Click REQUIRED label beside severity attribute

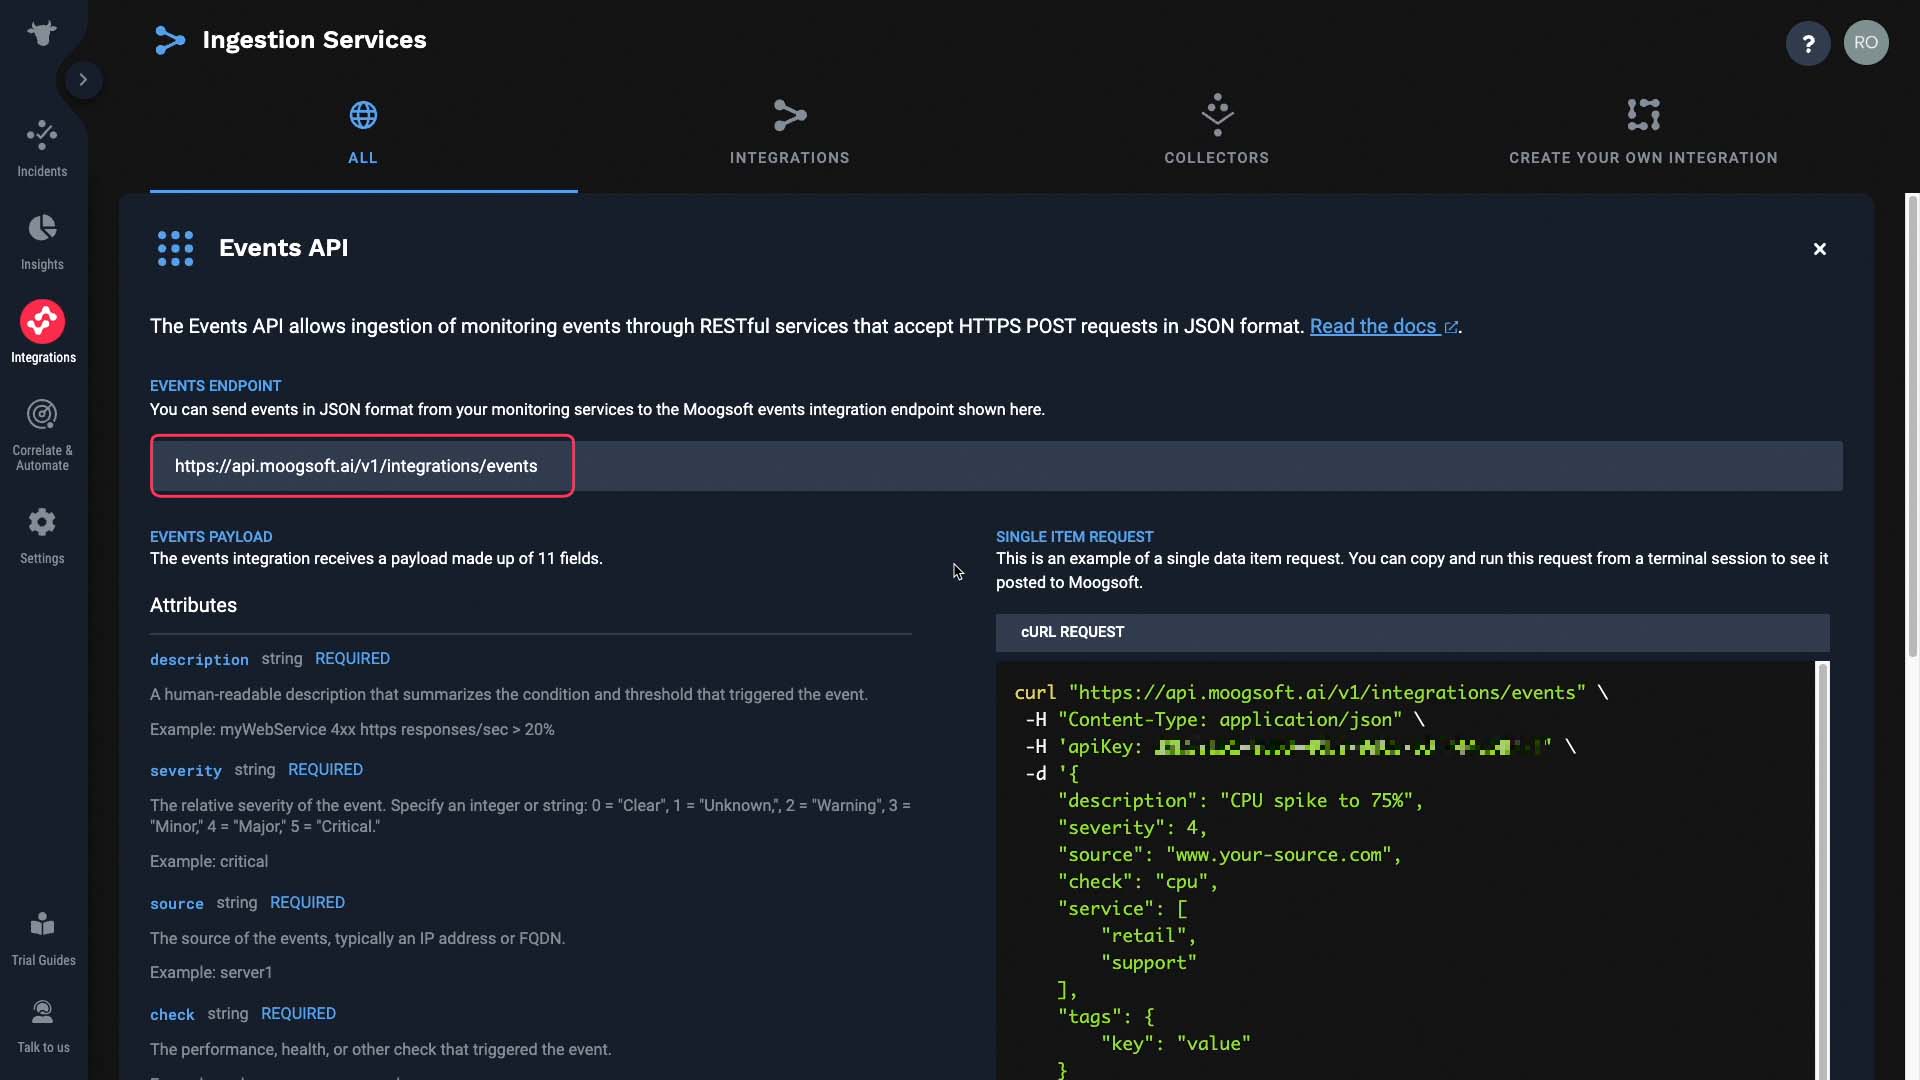325,770
